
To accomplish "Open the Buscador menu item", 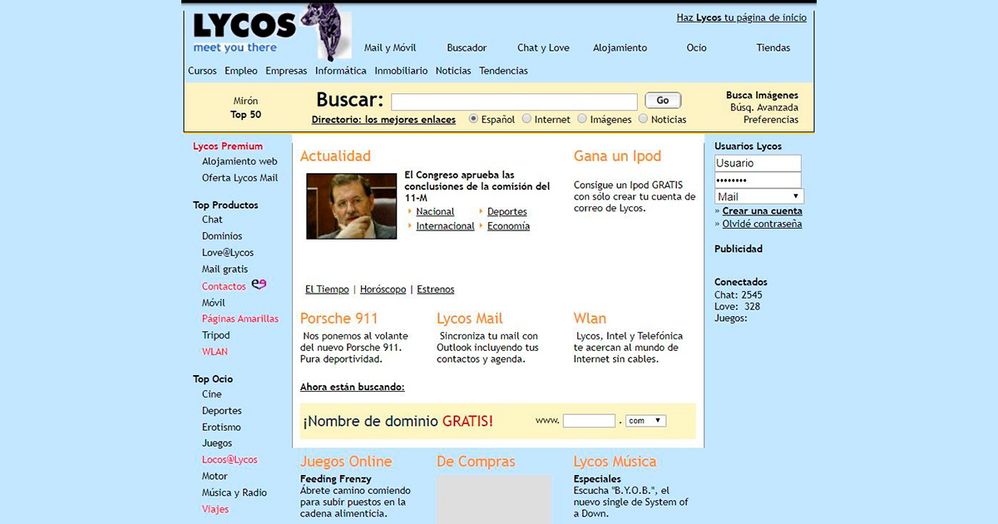I will [x=467, y=48].
